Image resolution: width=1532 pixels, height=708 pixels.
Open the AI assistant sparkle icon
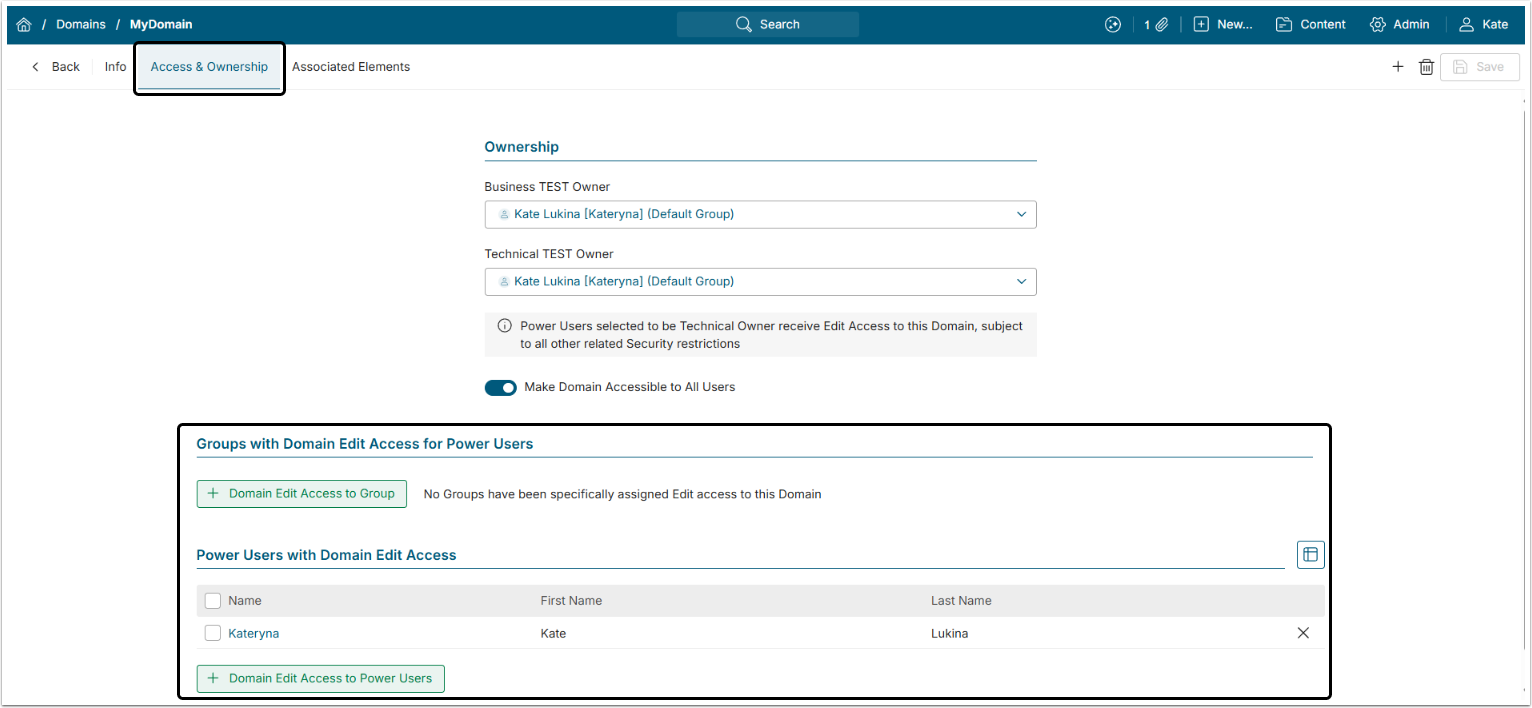(1113, 24)
